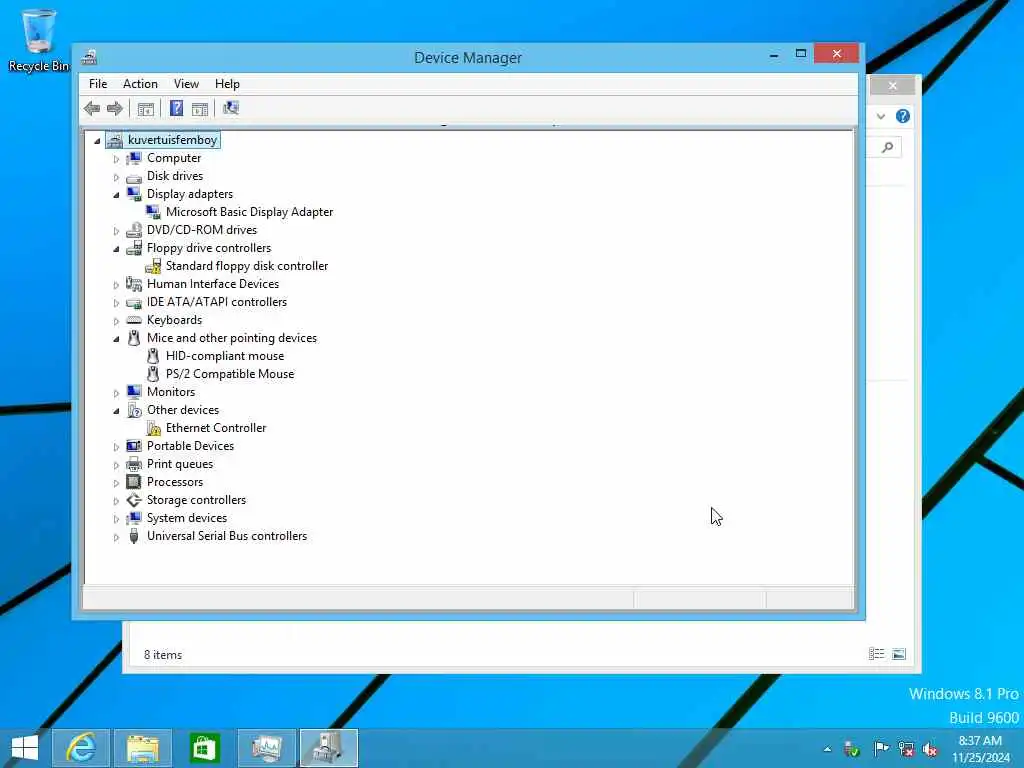Click the PS/2 Compatible Mouse icon
The width and height of the screenshot is (1024, 768).
(x=153, y=374)
